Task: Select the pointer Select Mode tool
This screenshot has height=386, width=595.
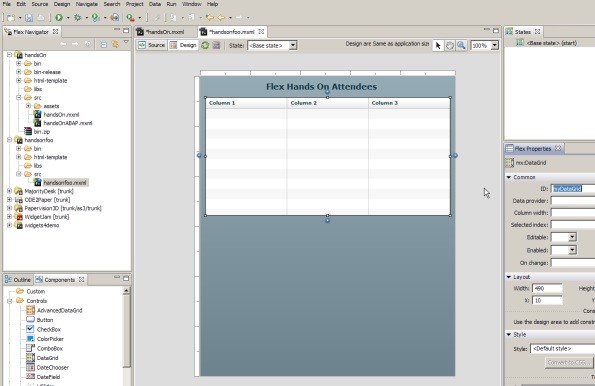Action: [x=438, y=46]
